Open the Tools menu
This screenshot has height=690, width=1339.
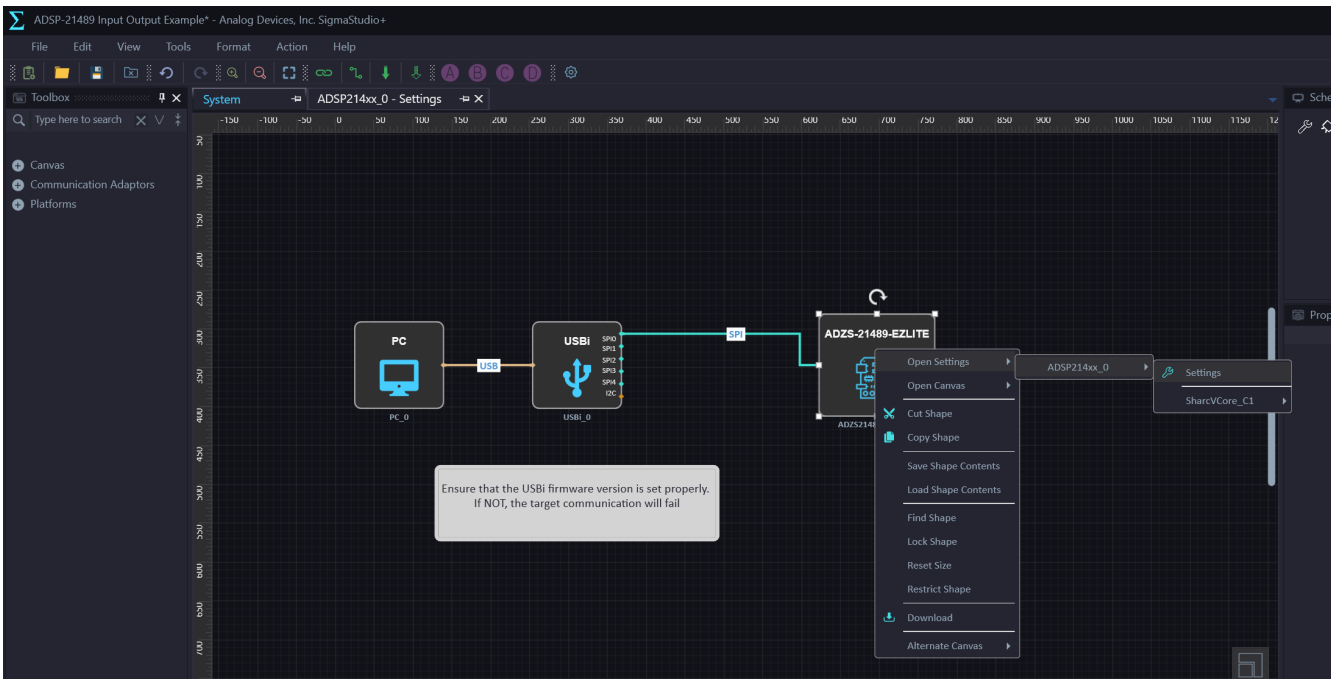[x=178, y=47]
